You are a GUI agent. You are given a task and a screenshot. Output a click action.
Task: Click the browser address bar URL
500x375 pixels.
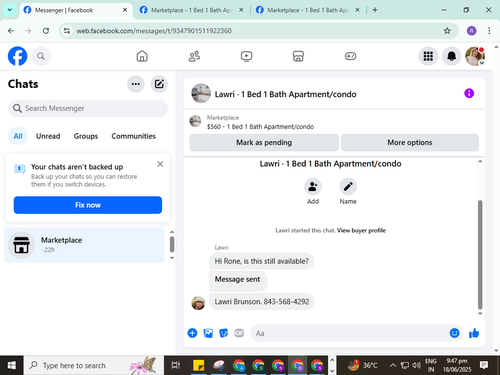point(154,31)
